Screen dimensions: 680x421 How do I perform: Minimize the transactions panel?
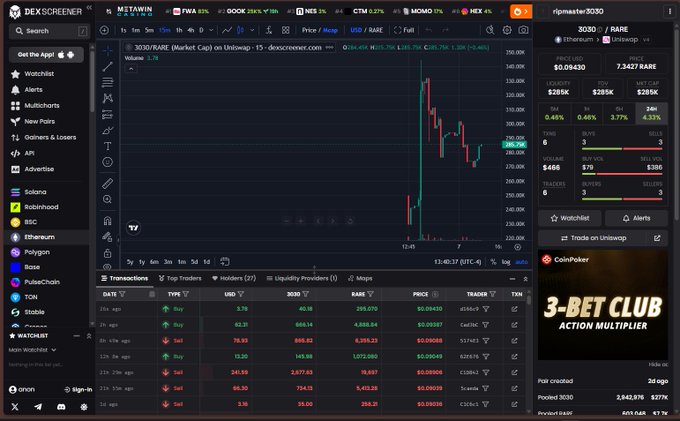pyautogui.click(x=513, y=279)
